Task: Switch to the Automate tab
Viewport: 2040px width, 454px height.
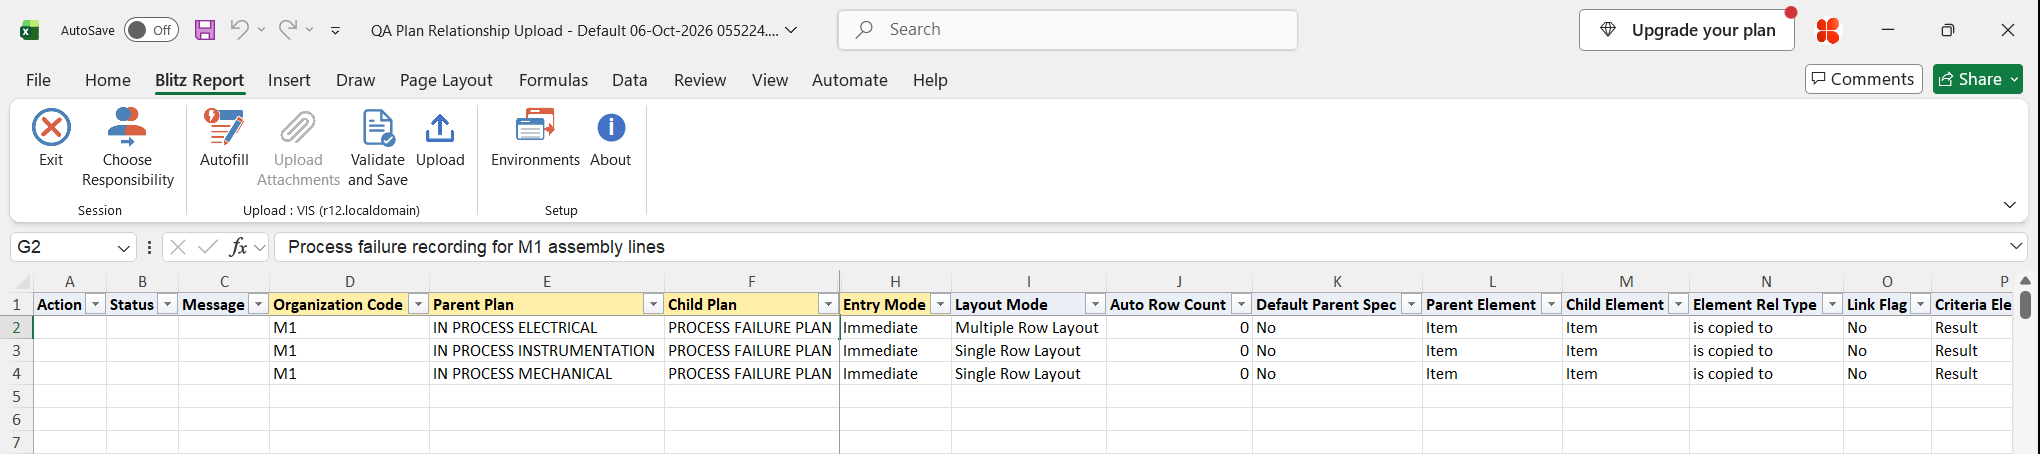Action: pos(850,80)
